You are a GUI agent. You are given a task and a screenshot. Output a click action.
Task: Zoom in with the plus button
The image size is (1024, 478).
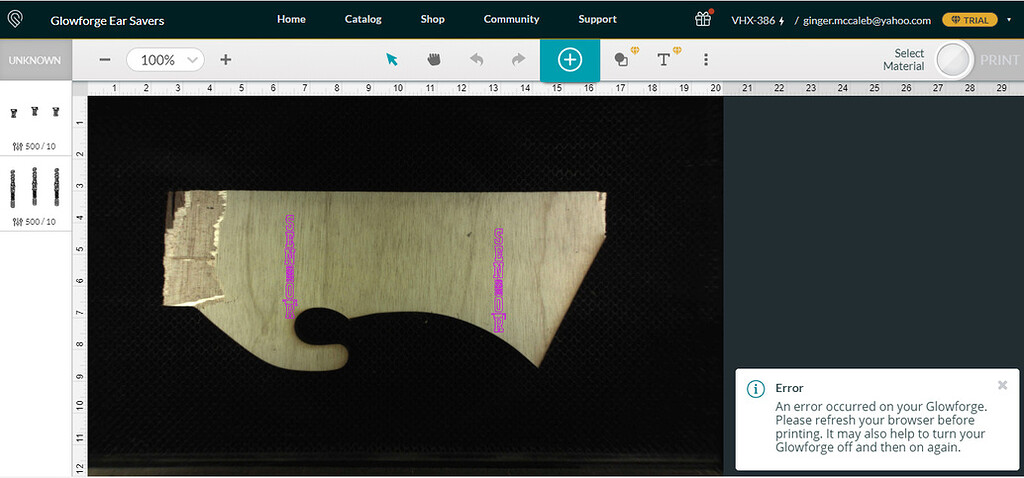[225, 60]
